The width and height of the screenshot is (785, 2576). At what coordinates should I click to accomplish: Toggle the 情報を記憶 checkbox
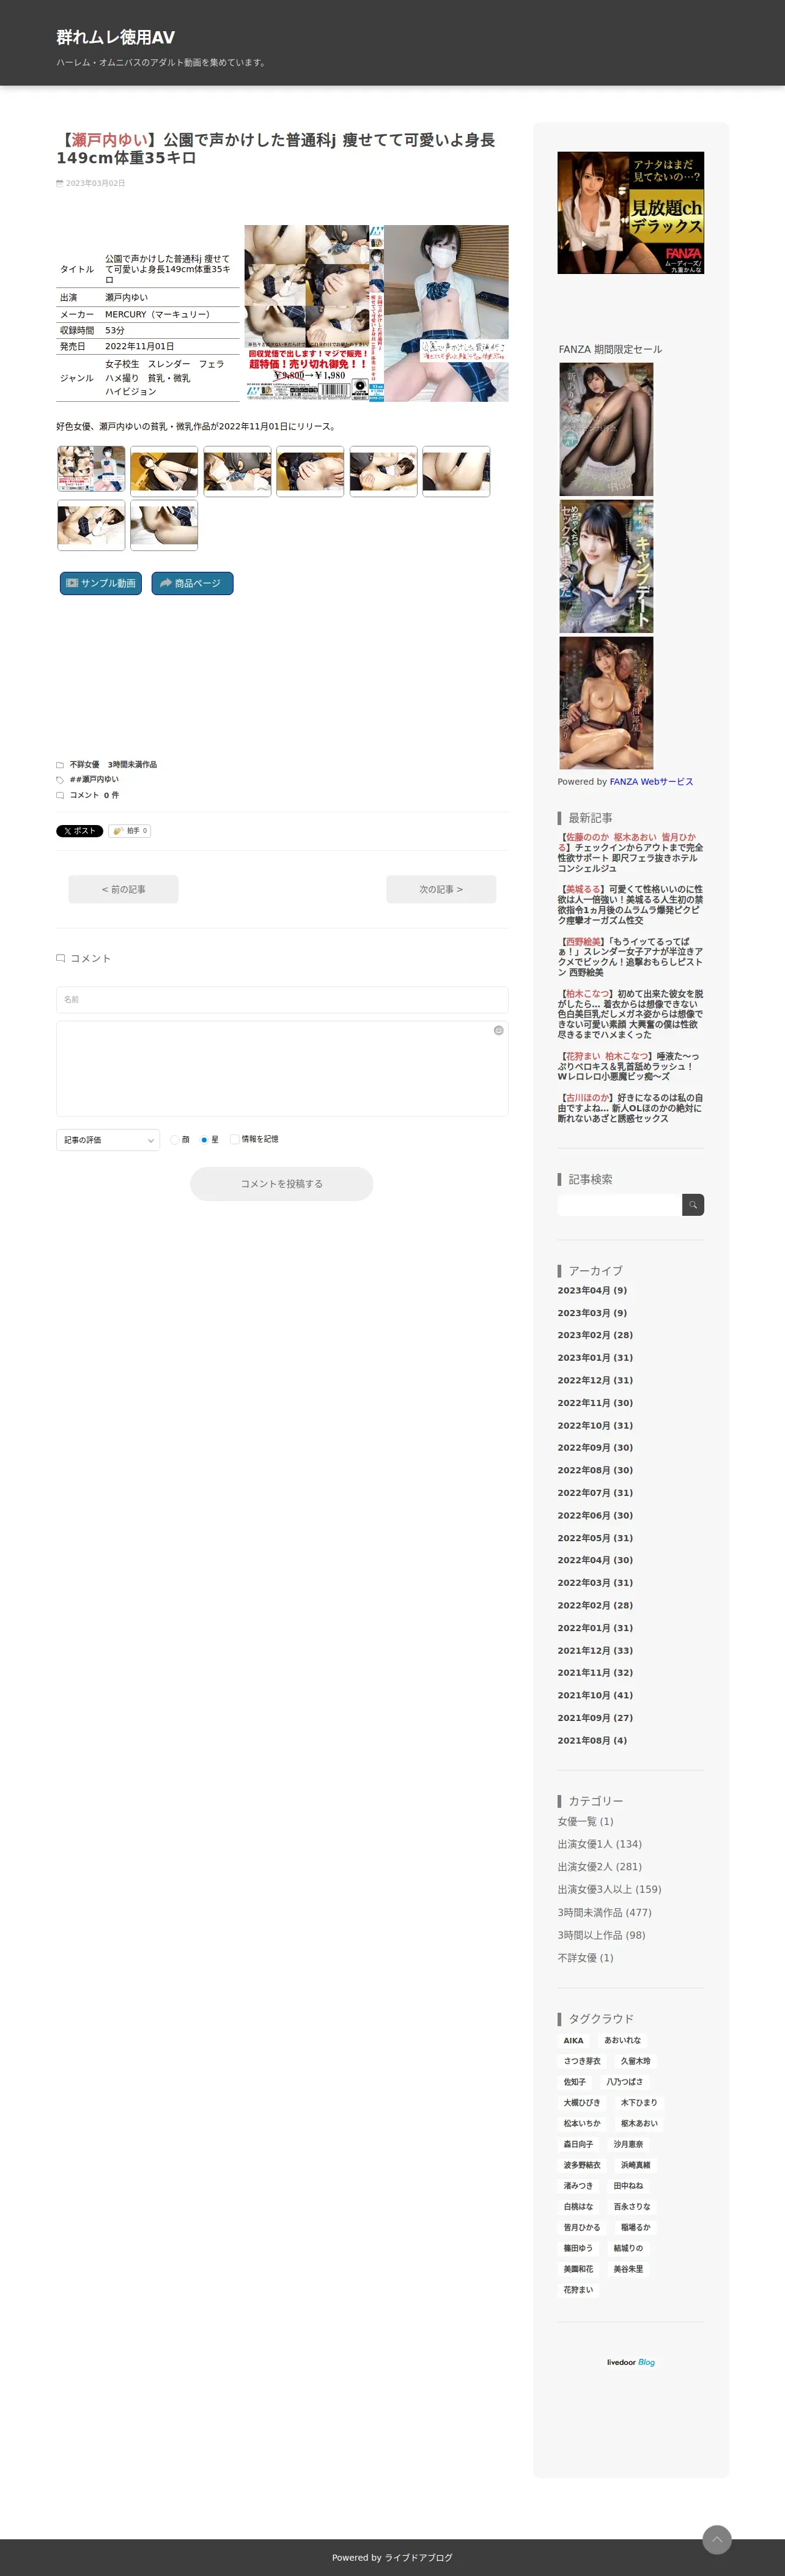pyautogui.click(x=234, y=1140)
